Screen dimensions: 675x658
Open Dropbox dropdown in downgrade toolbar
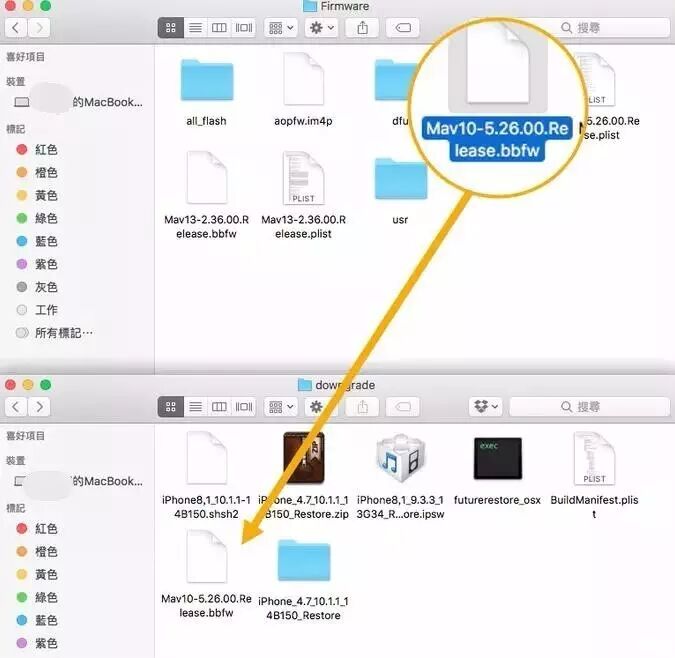pos(486,407)
